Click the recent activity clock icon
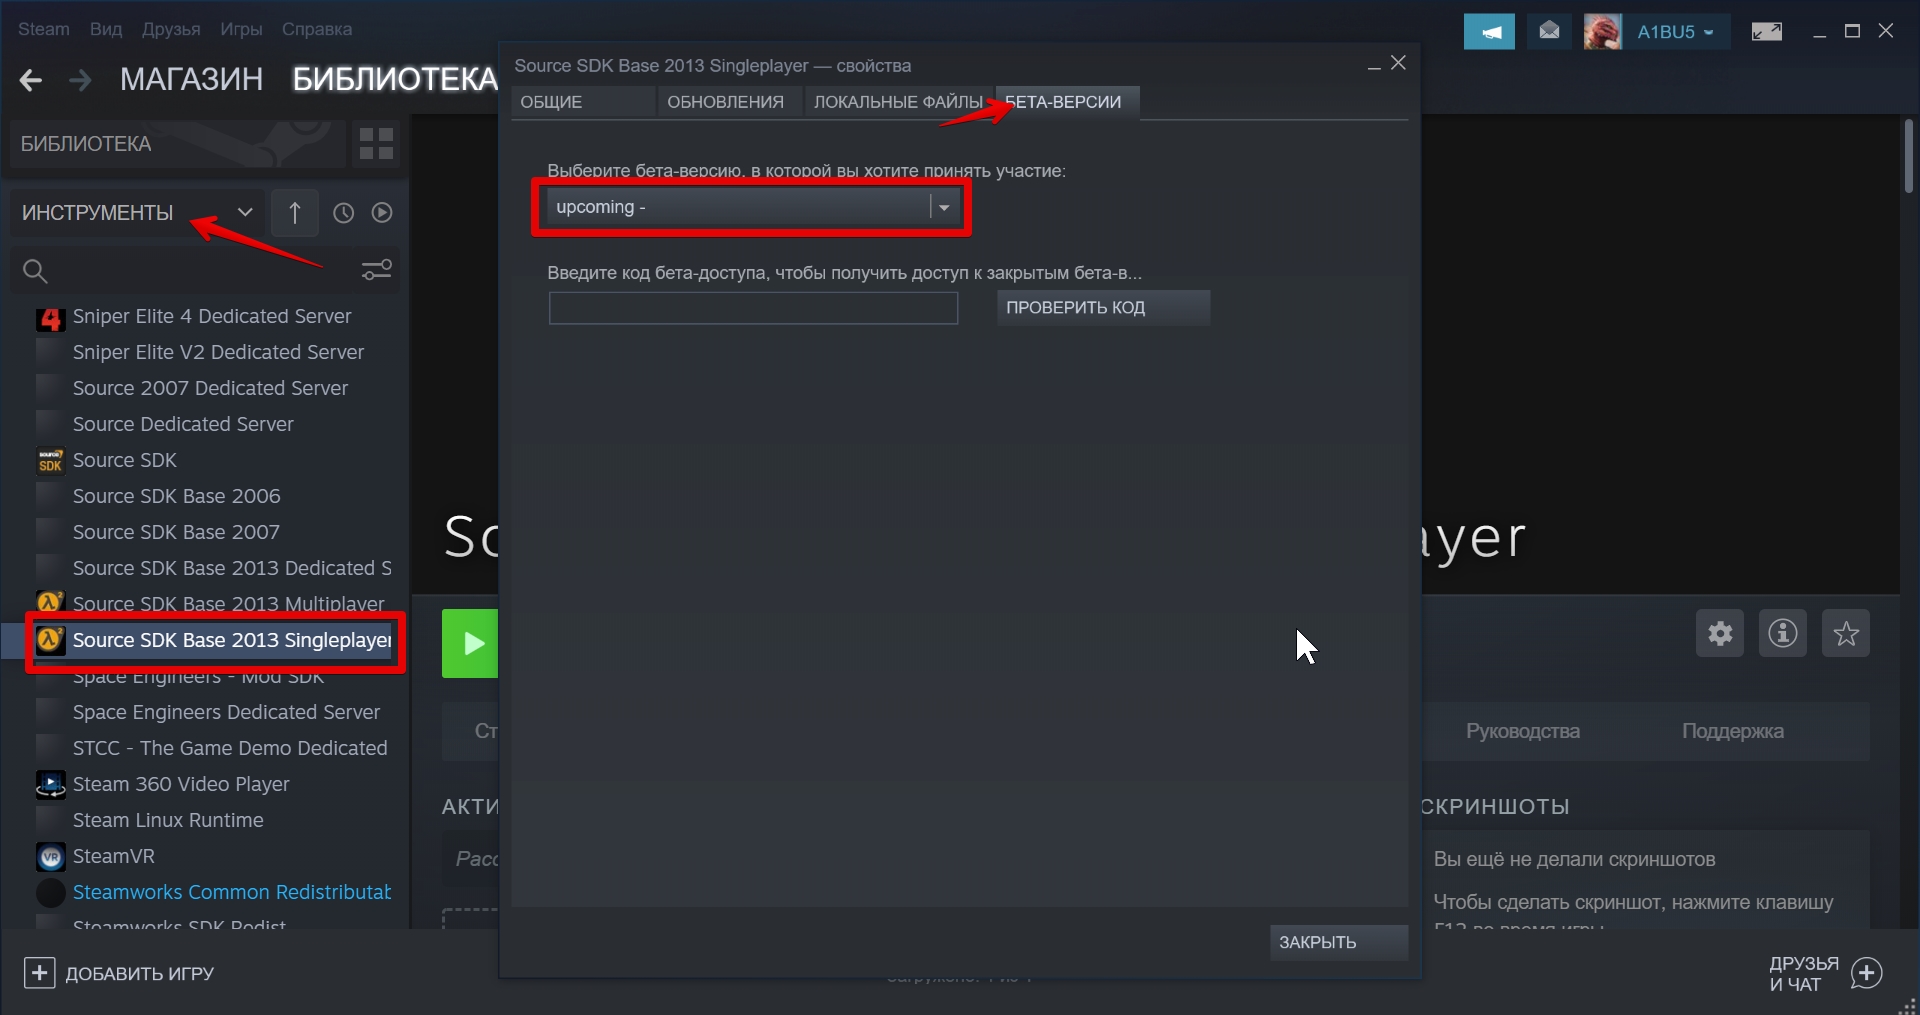This screenshot has height=1015, width=1920. point(344,213)
